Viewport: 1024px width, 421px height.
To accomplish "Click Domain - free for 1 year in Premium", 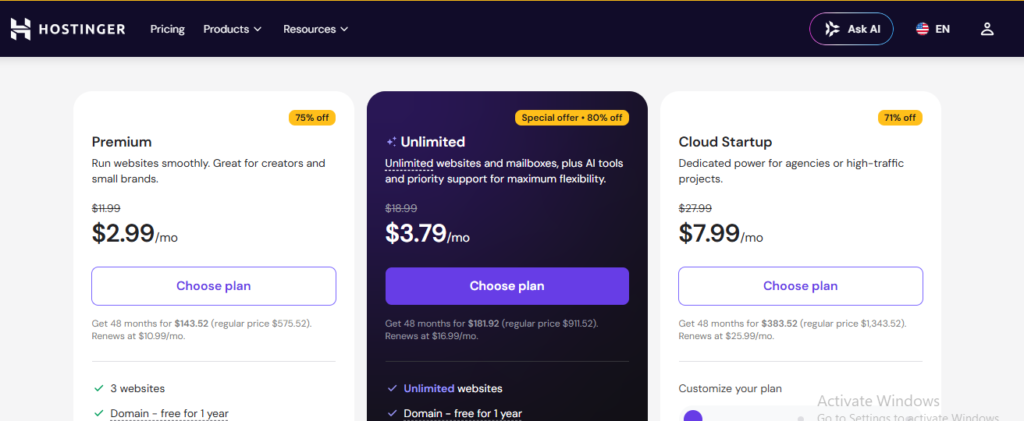I will (x=169, y=413).
